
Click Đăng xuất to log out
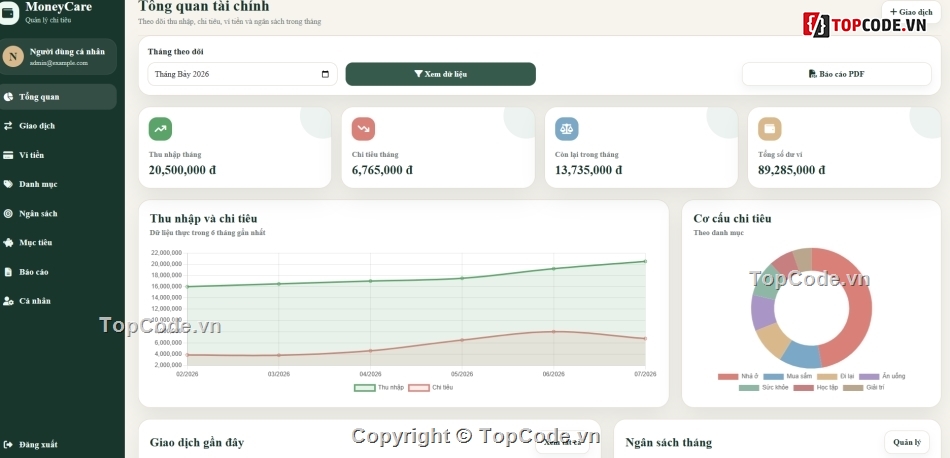(x=58, y=445)
